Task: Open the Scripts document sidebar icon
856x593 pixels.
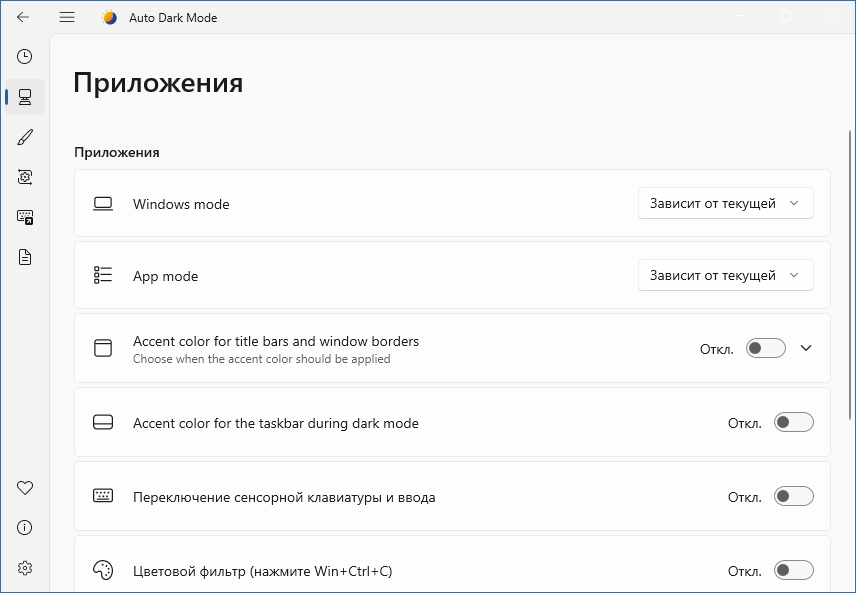Action: click(25, 257)
